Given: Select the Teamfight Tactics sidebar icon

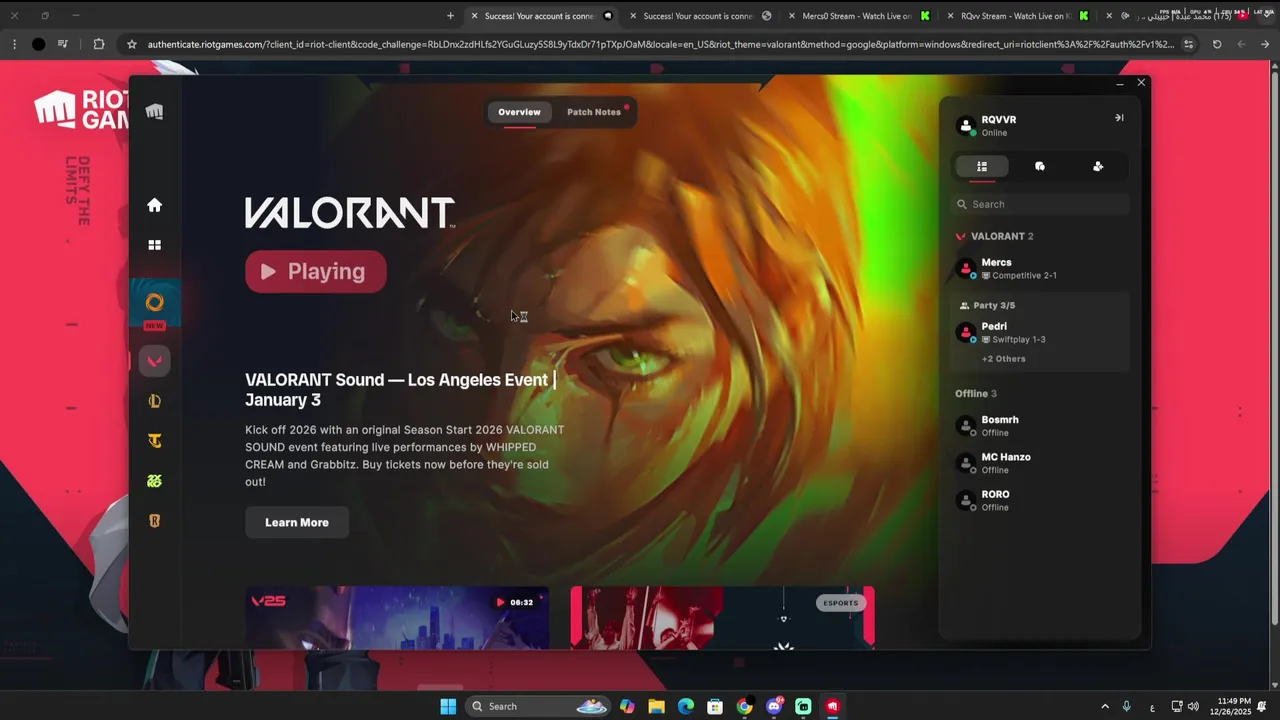Looking at the screenshot, I should [154, 441].
